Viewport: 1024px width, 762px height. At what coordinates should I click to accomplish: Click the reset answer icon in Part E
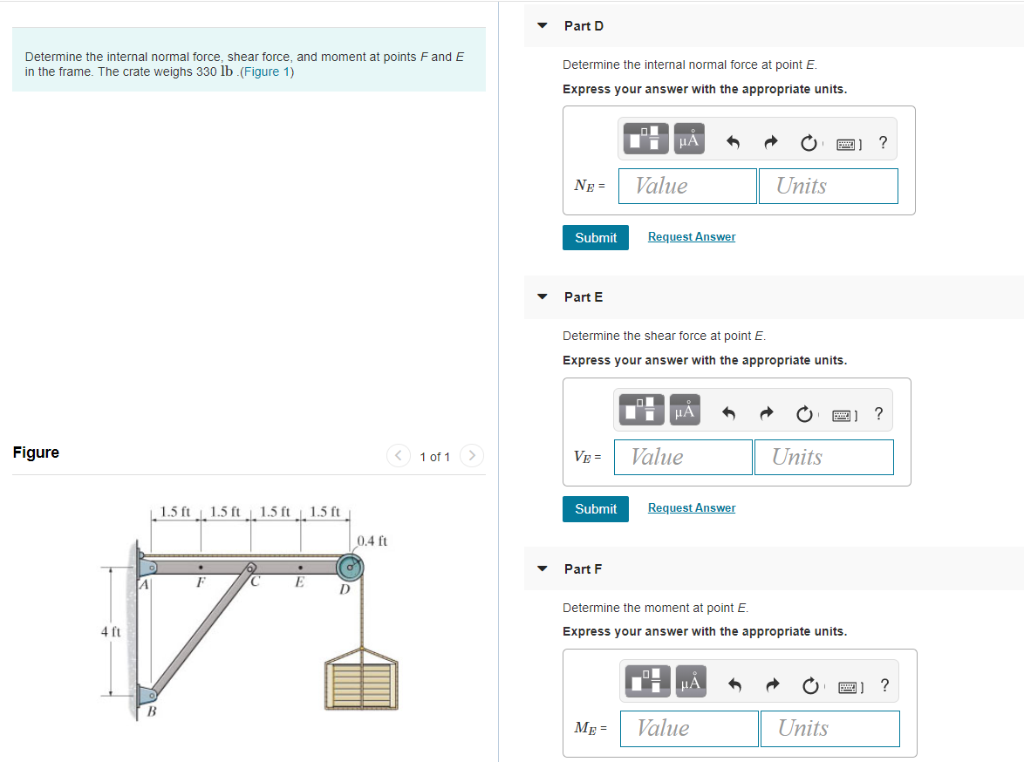click(804, 413)
